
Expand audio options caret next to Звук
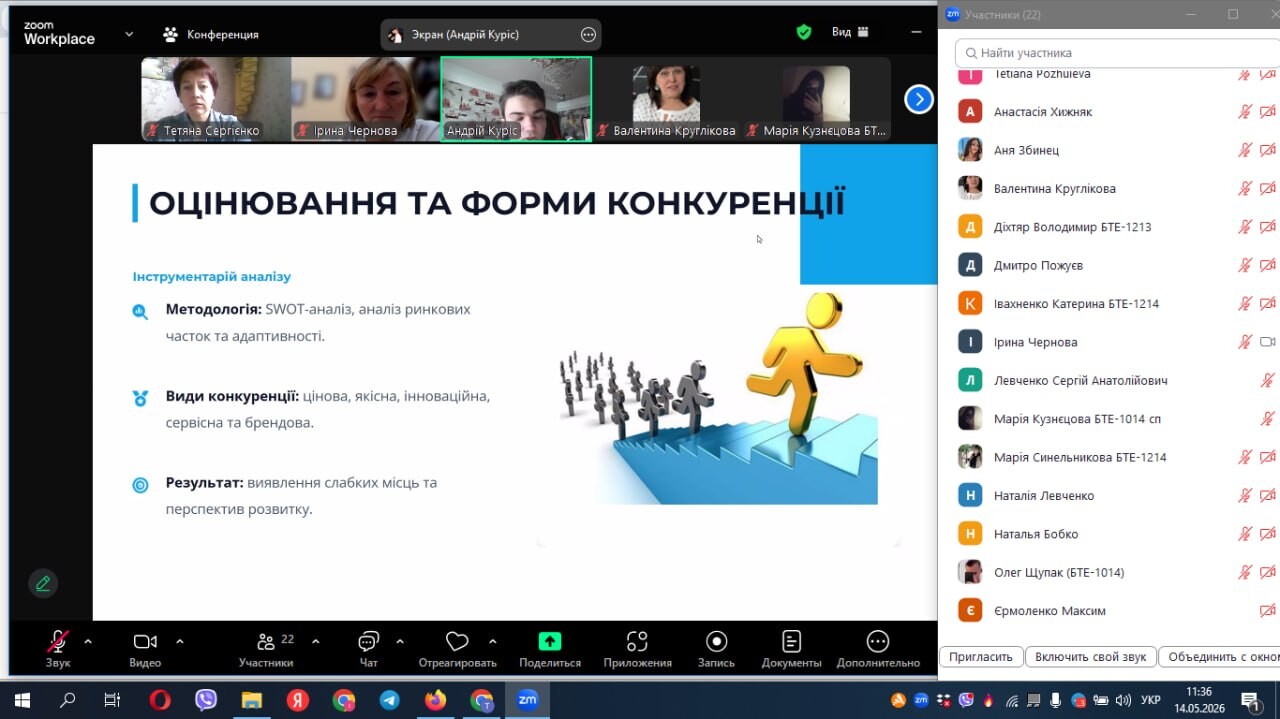[88, 641]
